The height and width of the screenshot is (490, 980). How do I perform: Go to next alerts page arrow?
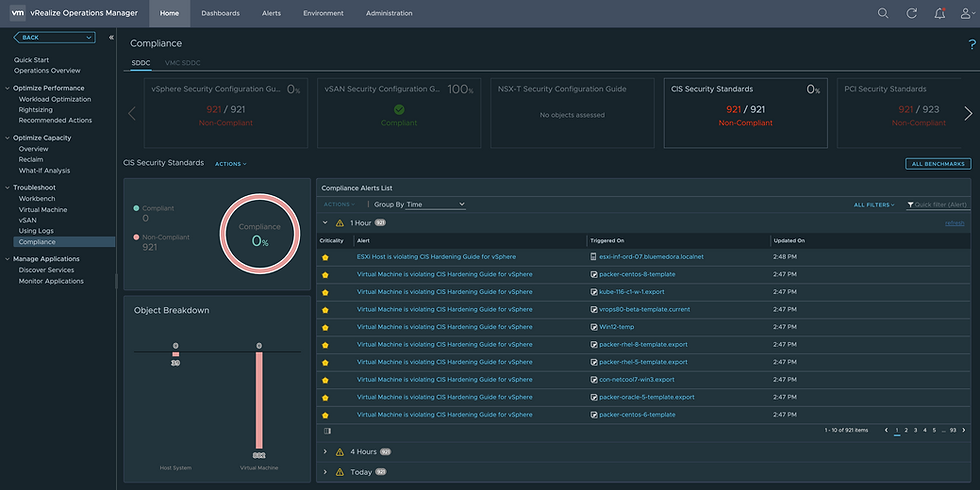point(964,430)
